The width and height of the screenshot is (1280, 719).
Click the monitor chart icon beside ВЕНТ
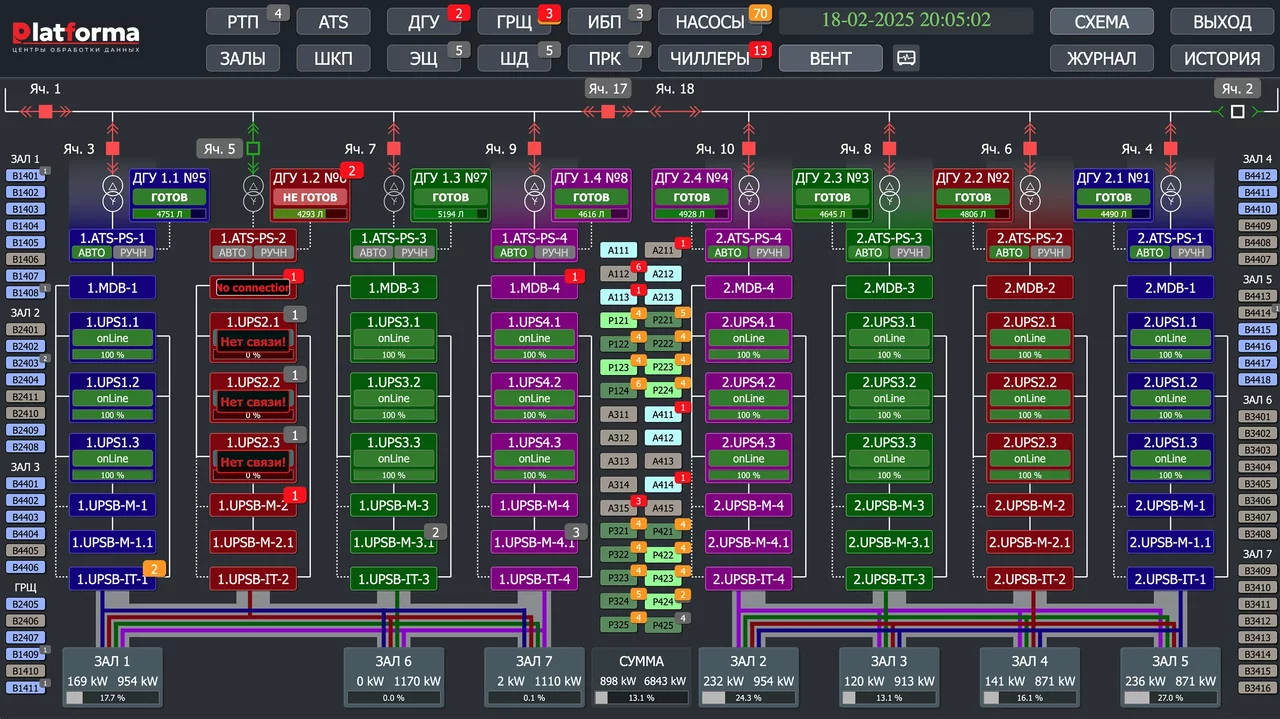906,59
